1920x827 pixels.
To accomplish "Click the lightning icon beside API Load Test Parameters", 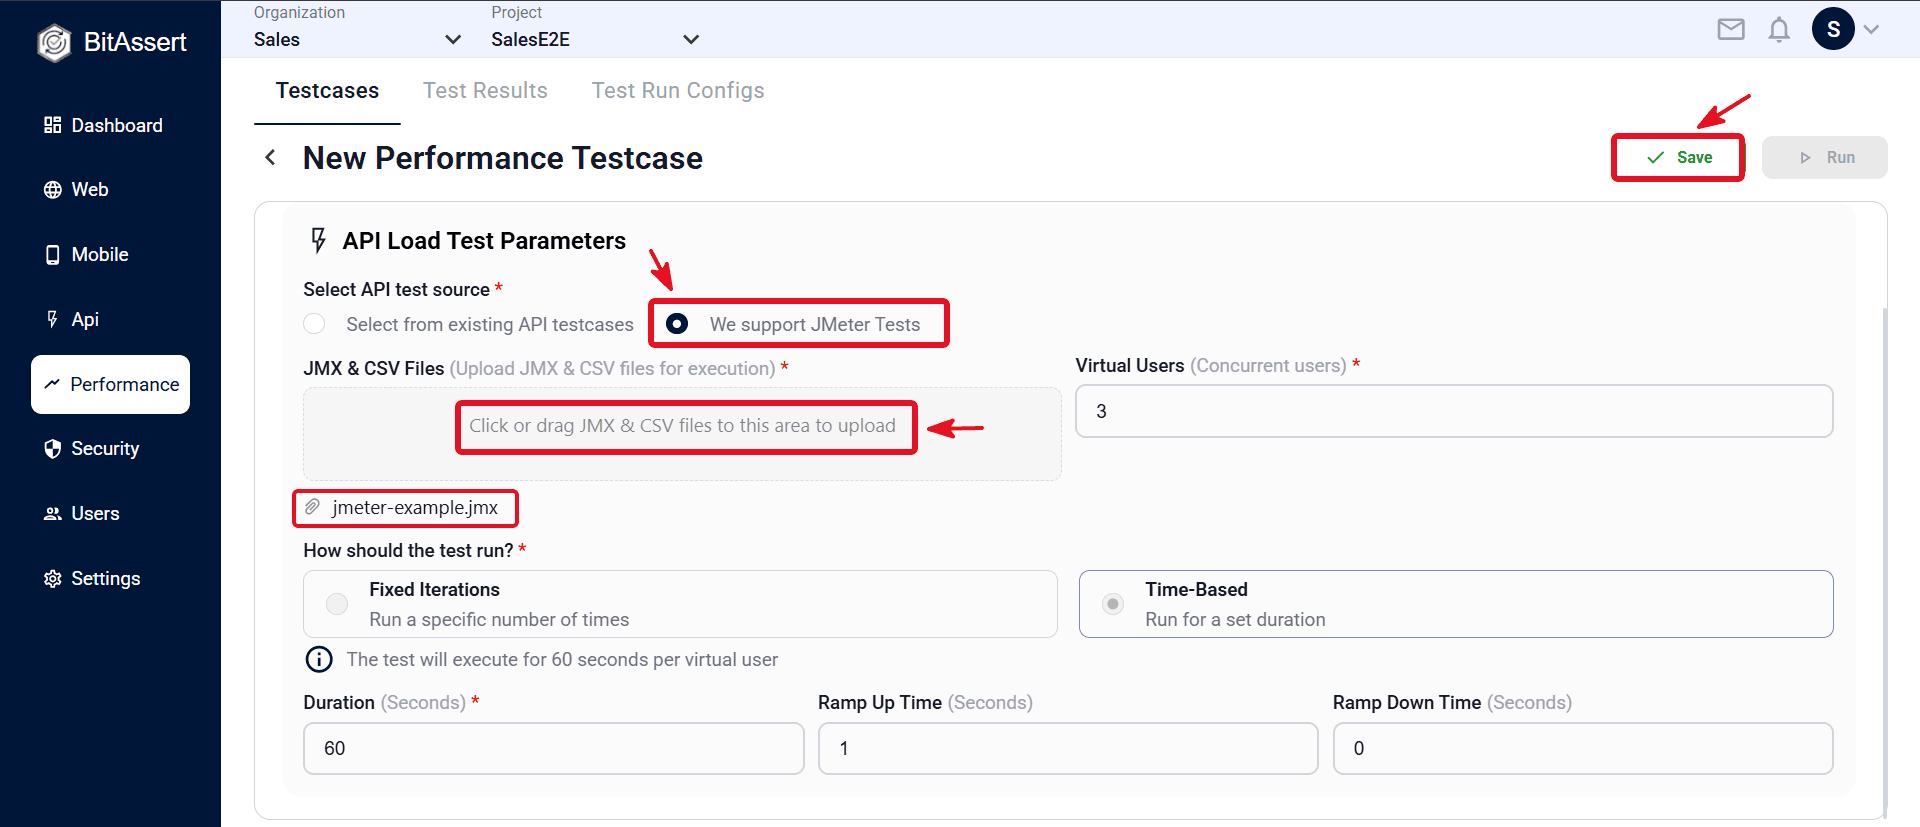I will pyautogui.click(x=319, y=240).
